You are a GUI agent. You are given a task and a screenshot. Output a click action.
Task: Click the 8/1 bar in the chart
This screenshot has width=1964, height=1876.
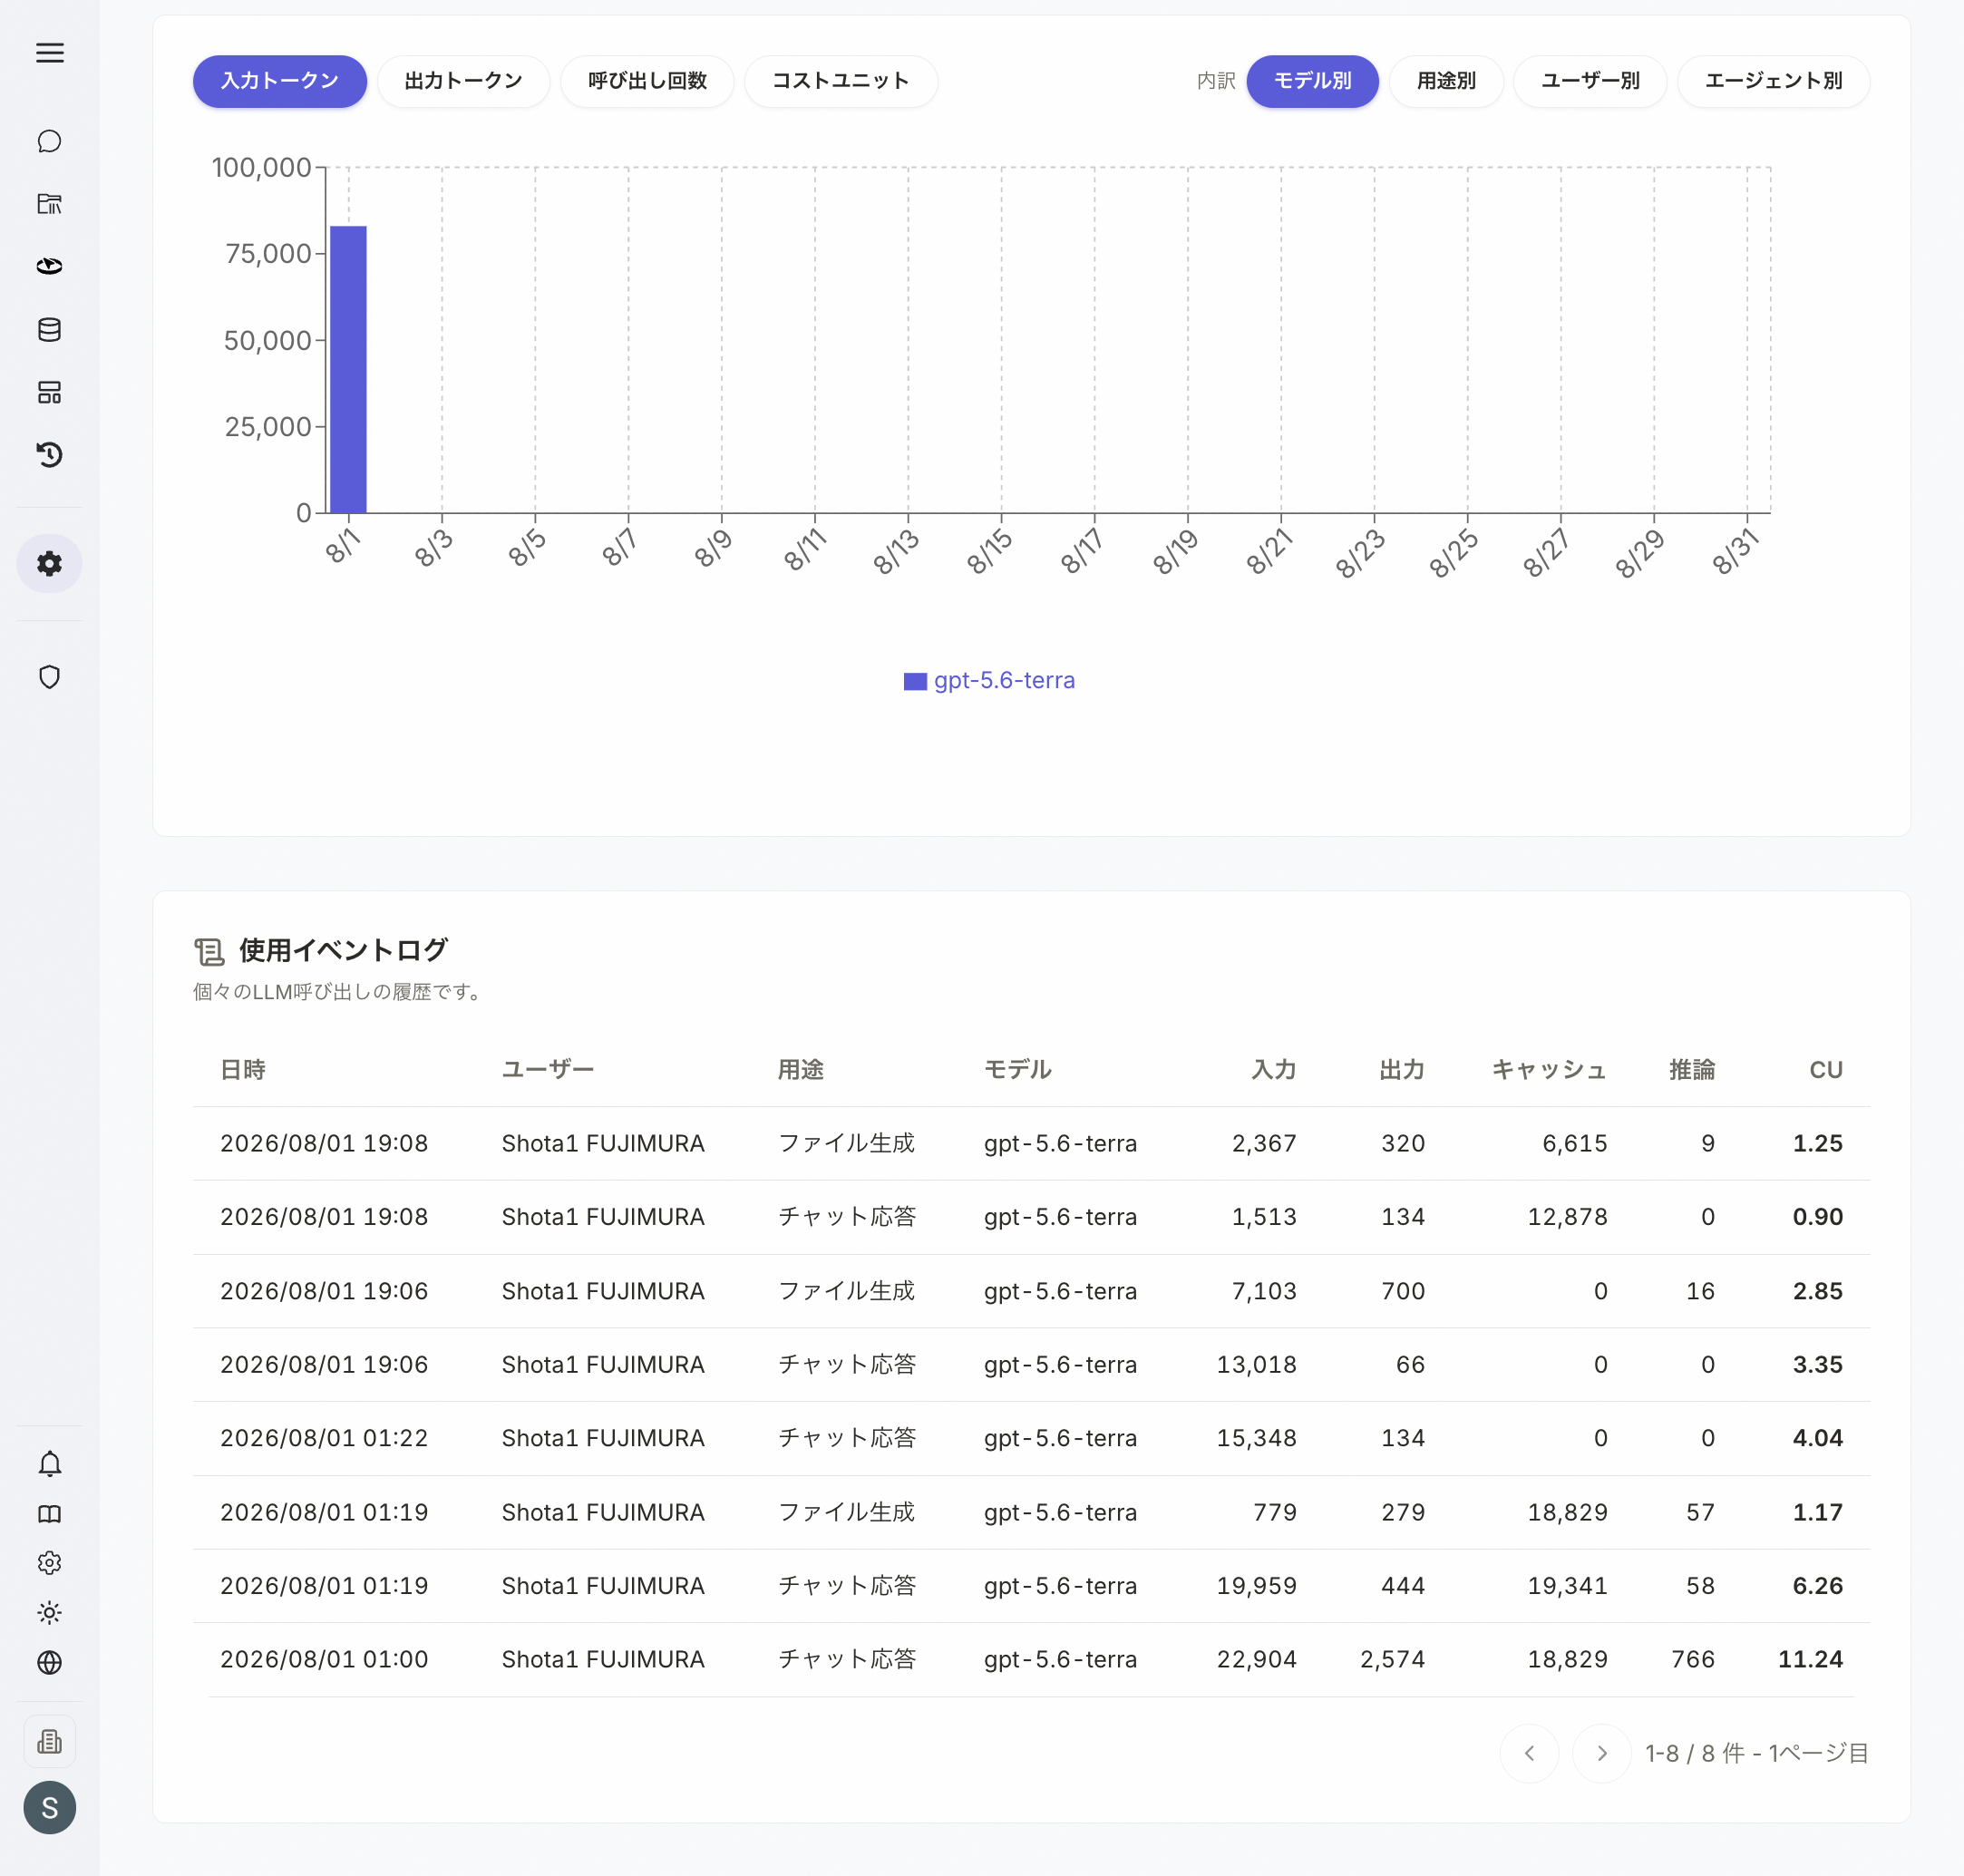pos(348,369)
